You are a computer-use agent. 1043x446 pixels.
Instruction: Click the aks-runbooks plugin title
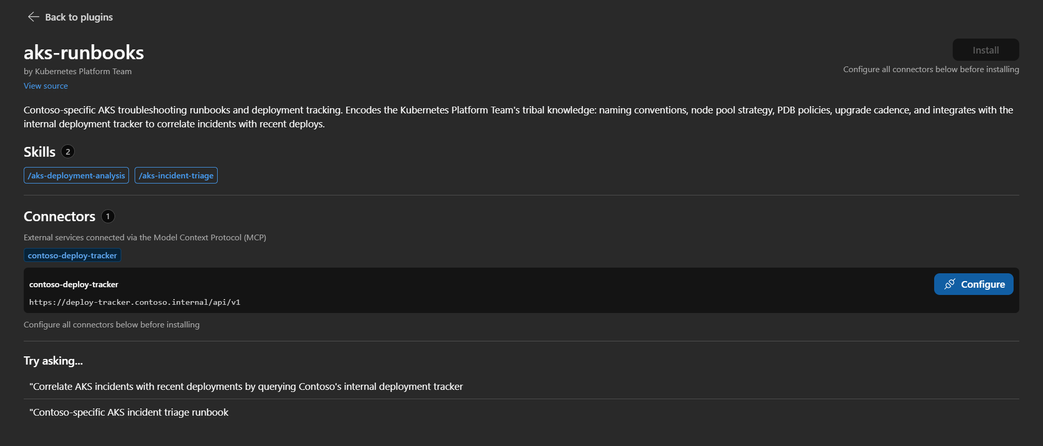click(x=84, y=52)
